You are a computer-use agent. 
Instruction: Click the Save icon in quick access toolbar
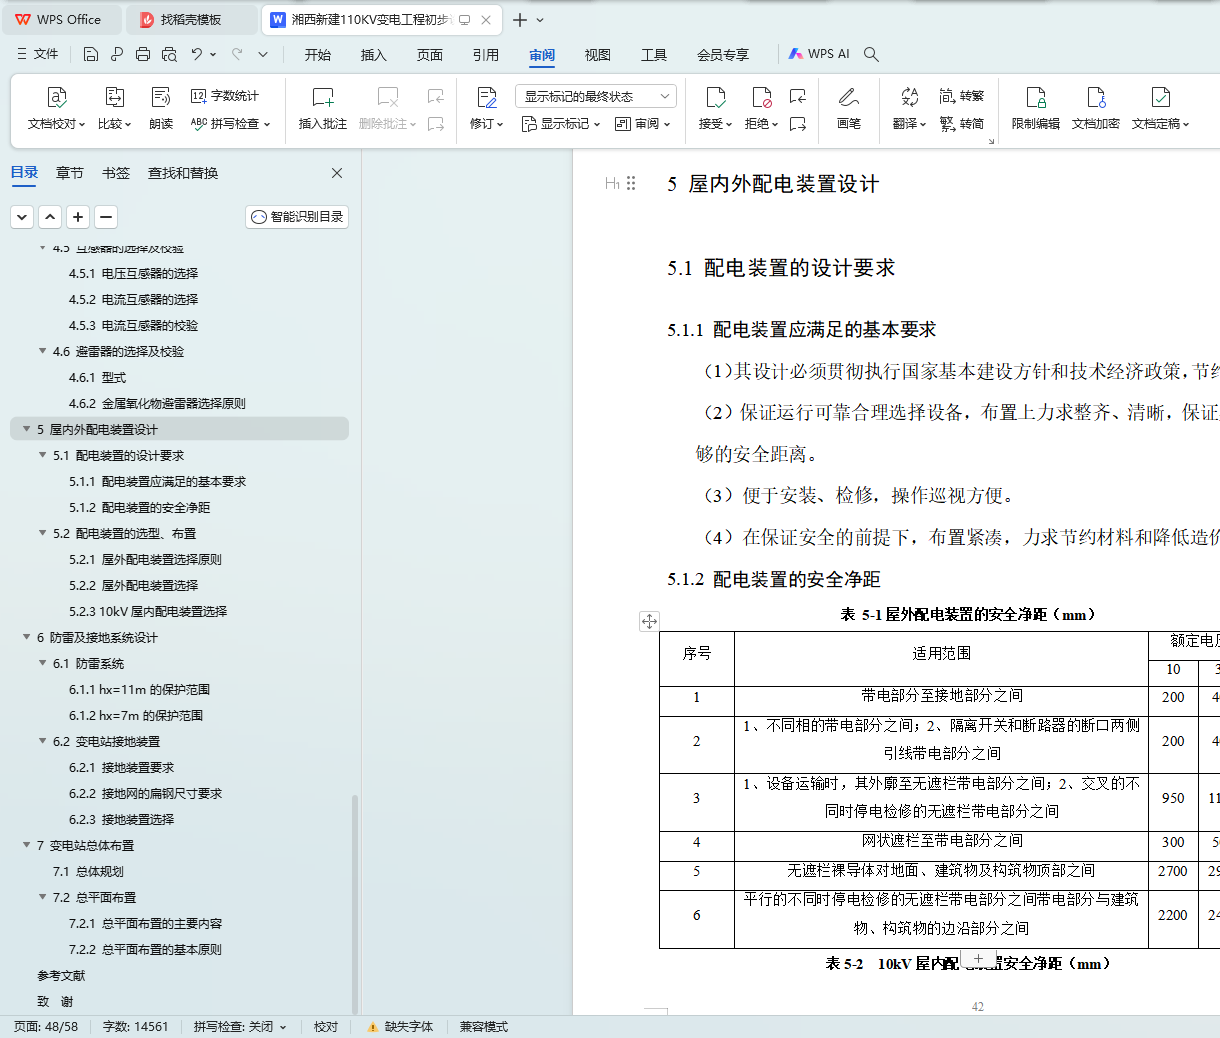click(91, 54)
